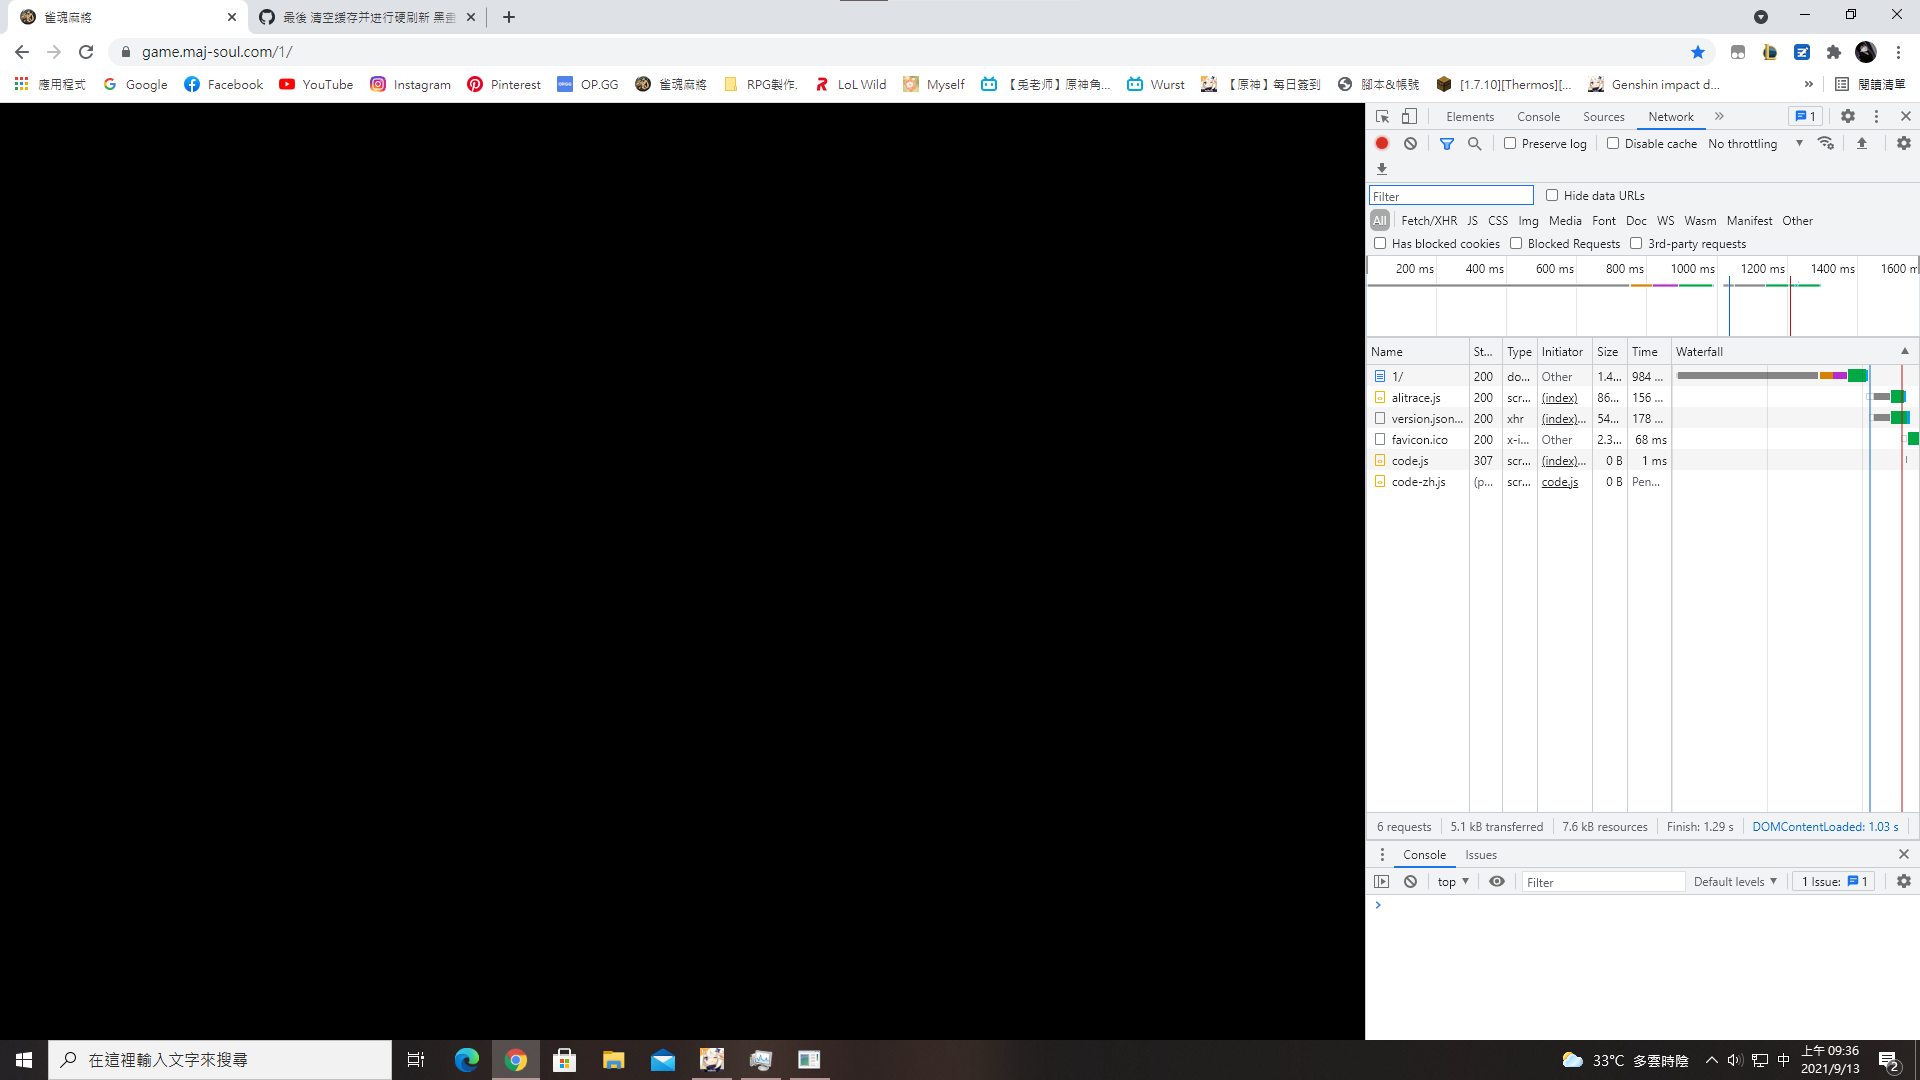The width and height of the screenshot is (1920, 1080).
Task: Open the network request search
Action: tap(1475, 143)
